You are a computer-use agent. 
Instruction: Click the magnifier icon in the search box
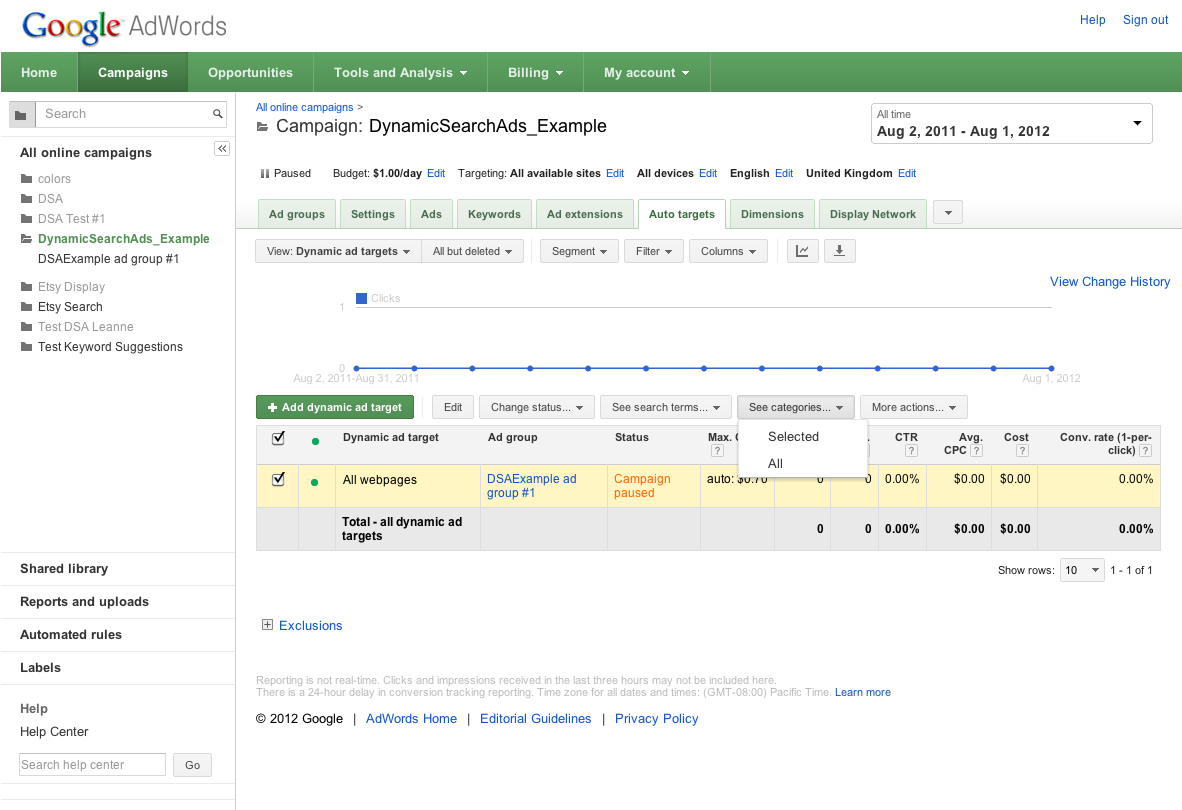coord(218,114)
